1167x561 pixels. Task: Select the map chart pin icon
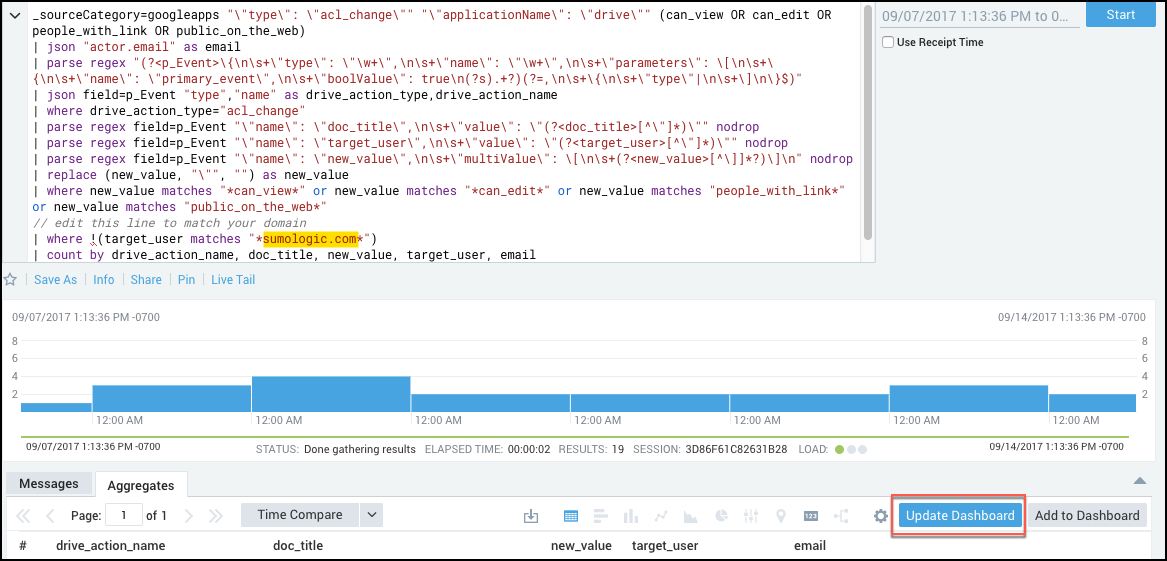[x=781, y=516]
